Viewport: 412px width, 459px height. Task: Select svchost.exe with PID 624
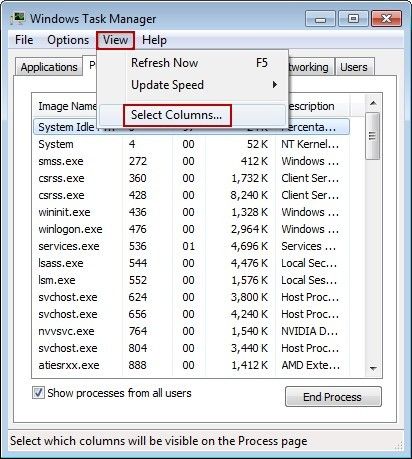(x=191, y=297)
